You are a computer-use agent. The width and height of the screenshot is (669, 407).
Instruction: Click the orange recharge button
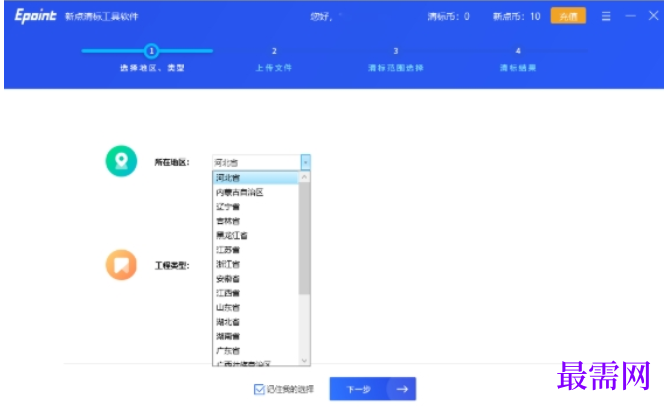click(x=568, y=16)
